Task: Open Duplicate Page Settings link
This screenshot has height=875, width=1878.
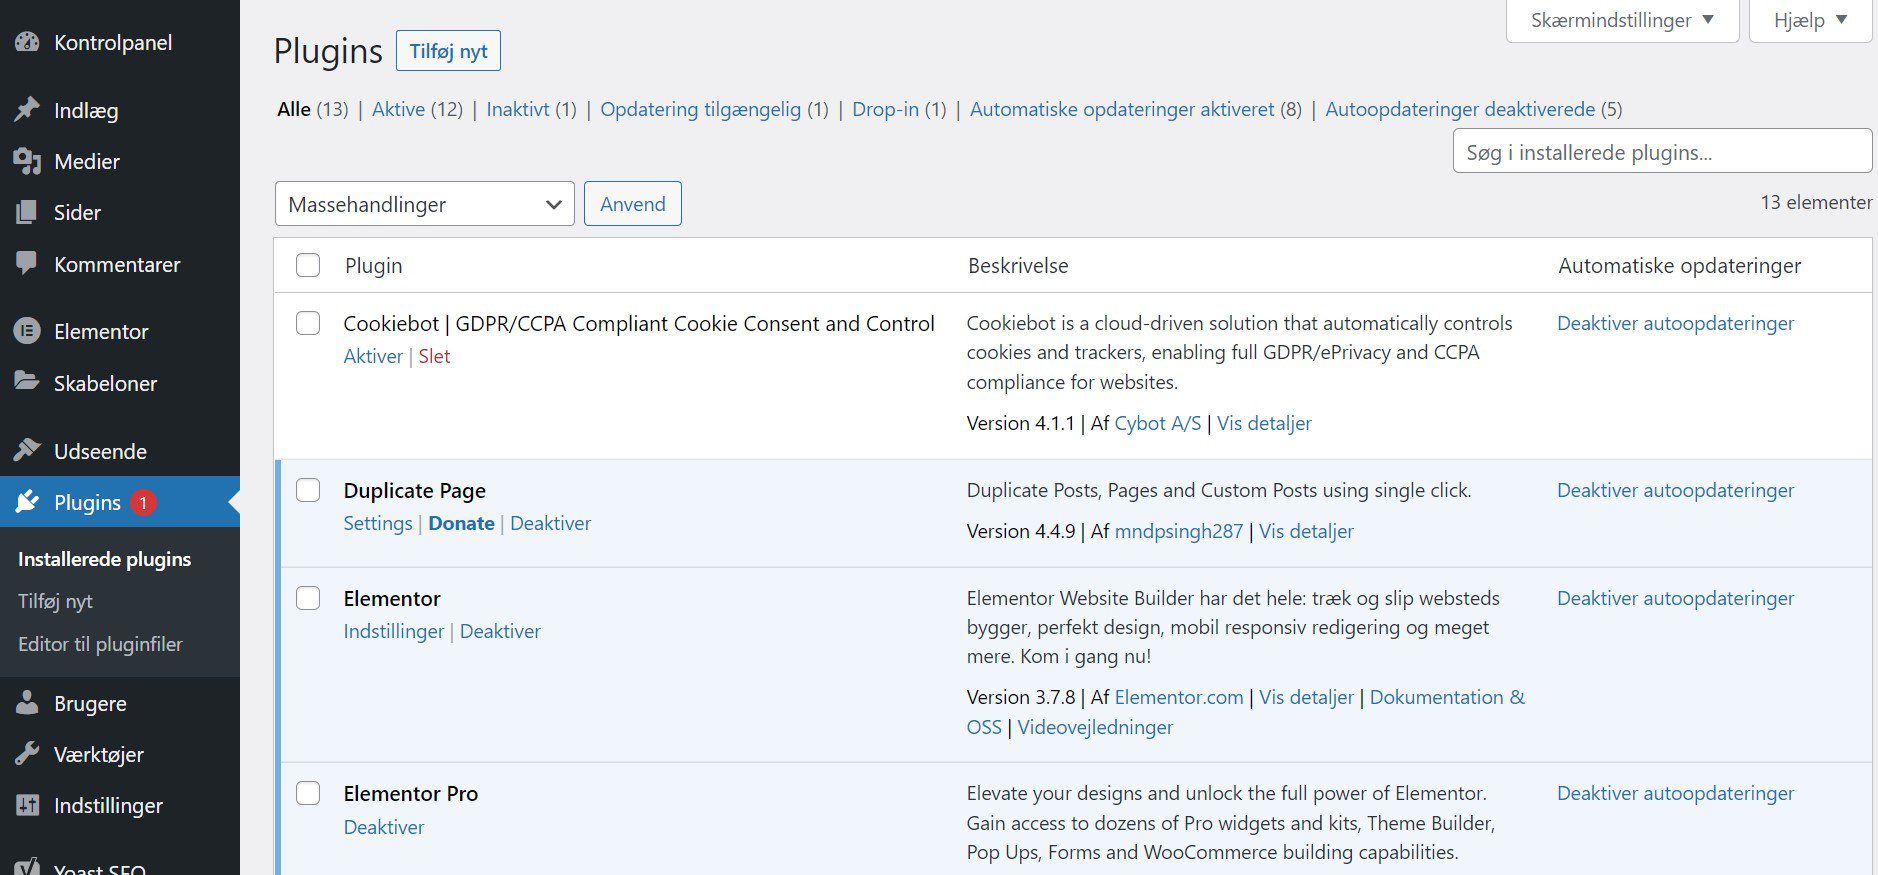Action: point(377,523)
